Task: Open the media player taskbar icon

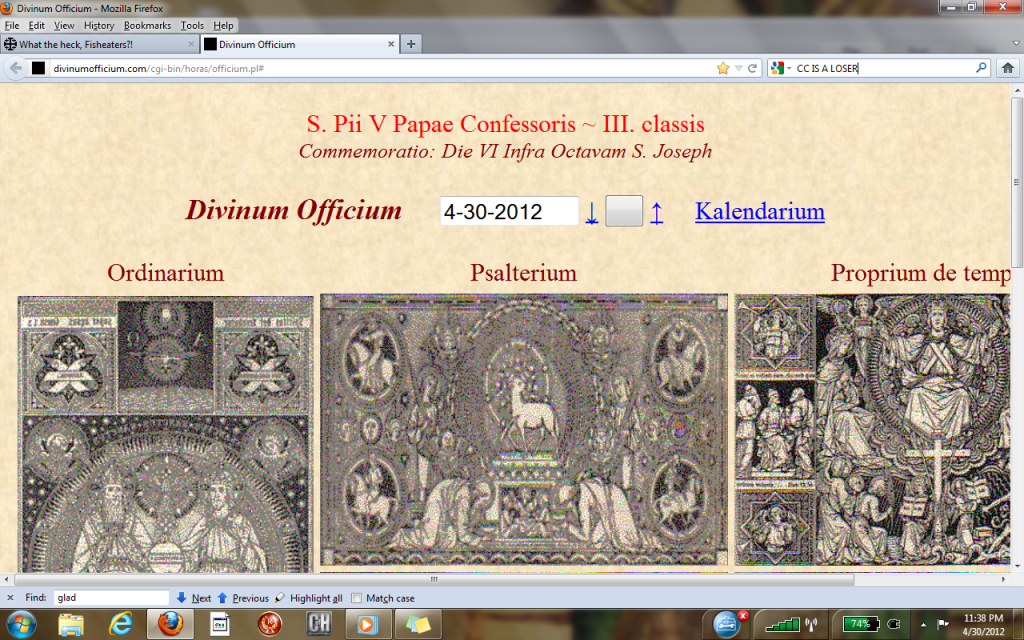Action: [x=368, y=624]
